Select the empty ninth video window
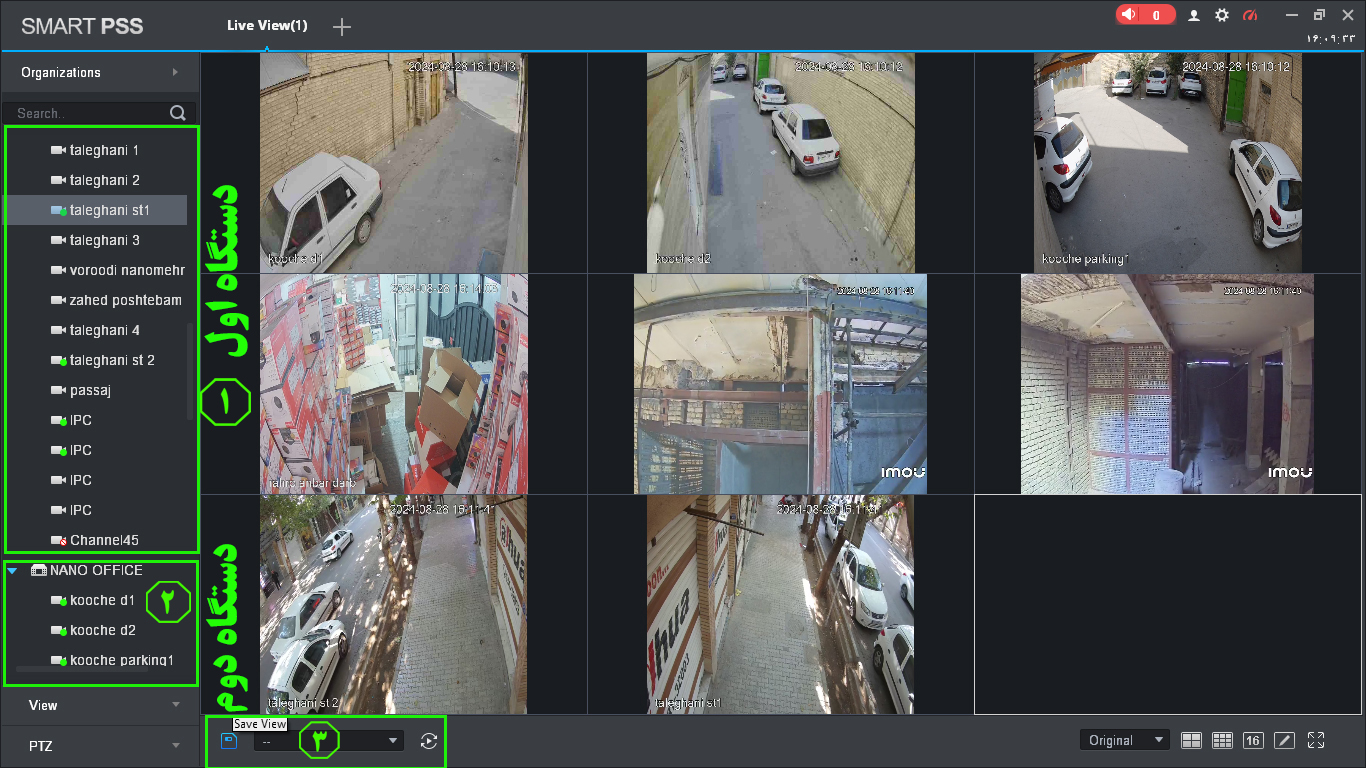Image resolution: width=1366 pixels, height=768 pixels. pos(1168,604)
